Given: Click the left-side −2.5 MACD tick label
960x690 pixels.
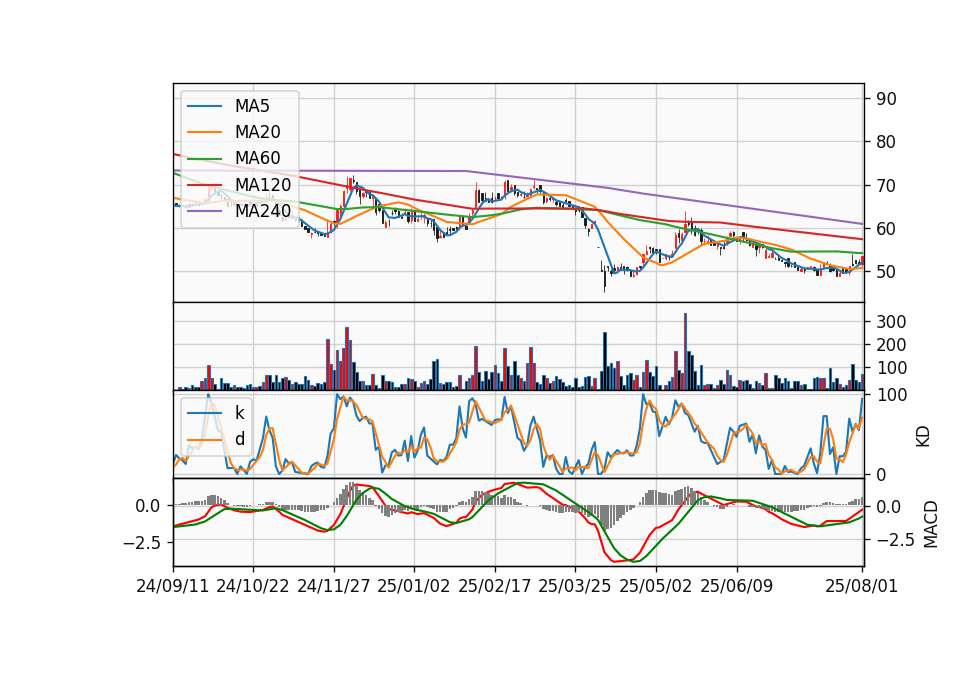Looking at the screenshot, I should (141, 543).
